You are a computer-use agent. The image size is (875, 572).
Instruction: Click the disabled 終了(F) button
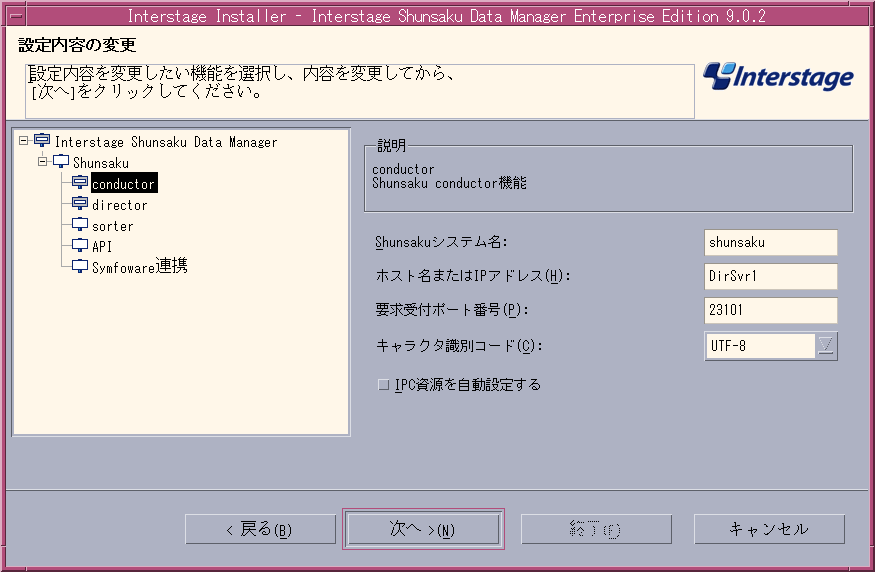[x=596, y=529]
